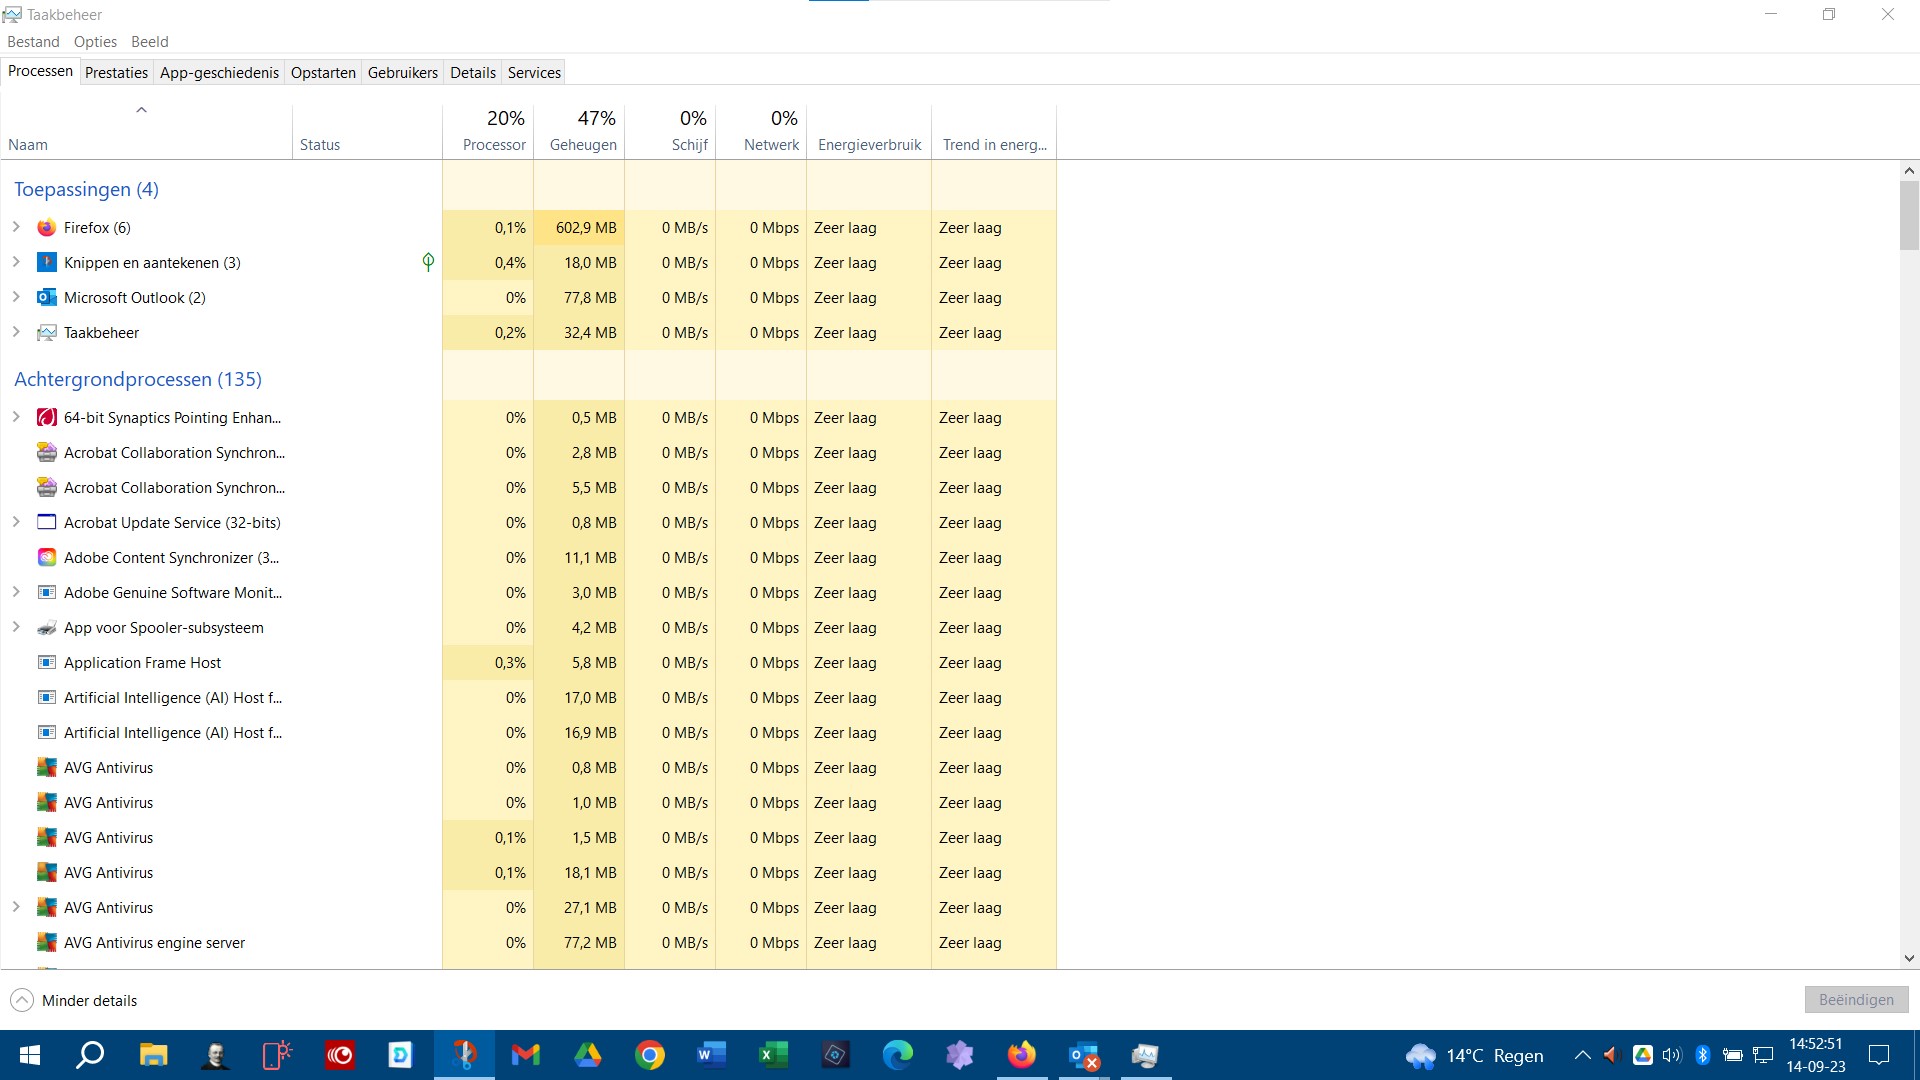Open the weather widget 14°C Regen
The width and height of the screenshot is (1920, 1080).
[x=1475, y=1055]
